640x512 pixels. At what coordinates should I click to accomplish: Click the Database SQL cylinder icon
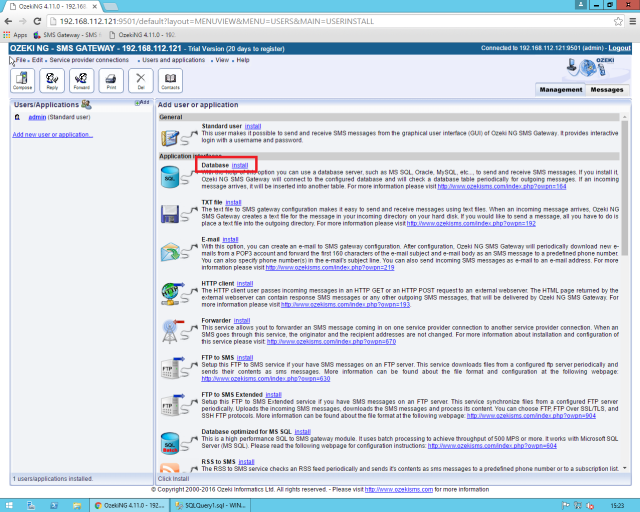170,177
